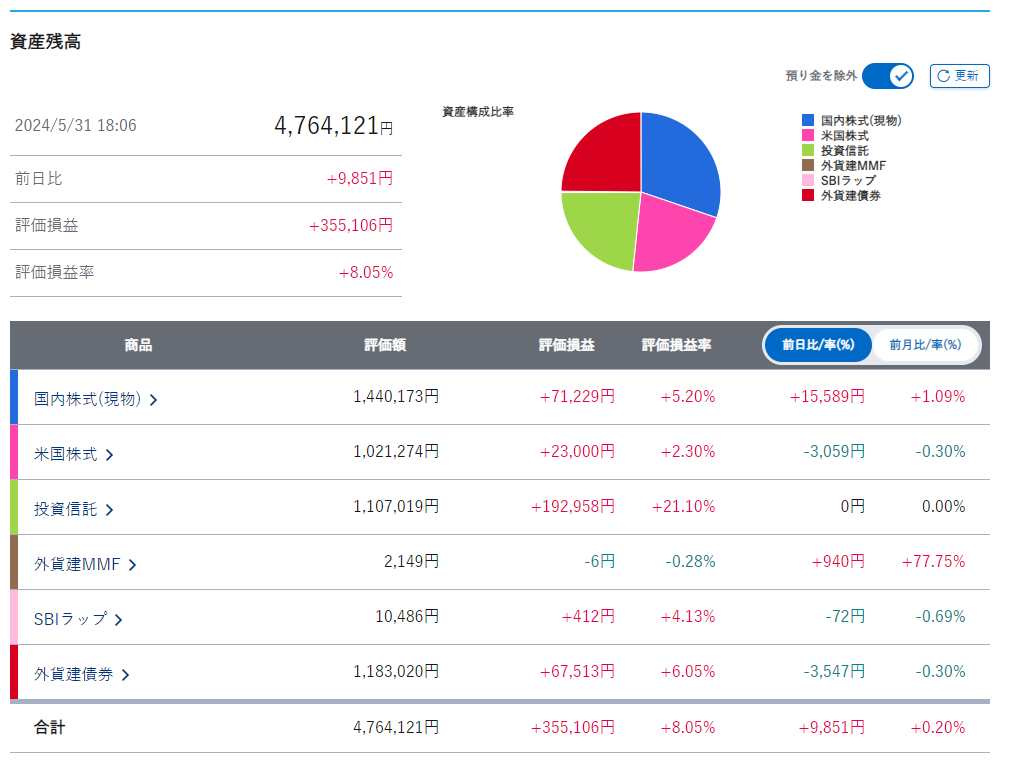
Task: Click the chevron icon beside 外貨建MMF
Action: click(132, 565)
